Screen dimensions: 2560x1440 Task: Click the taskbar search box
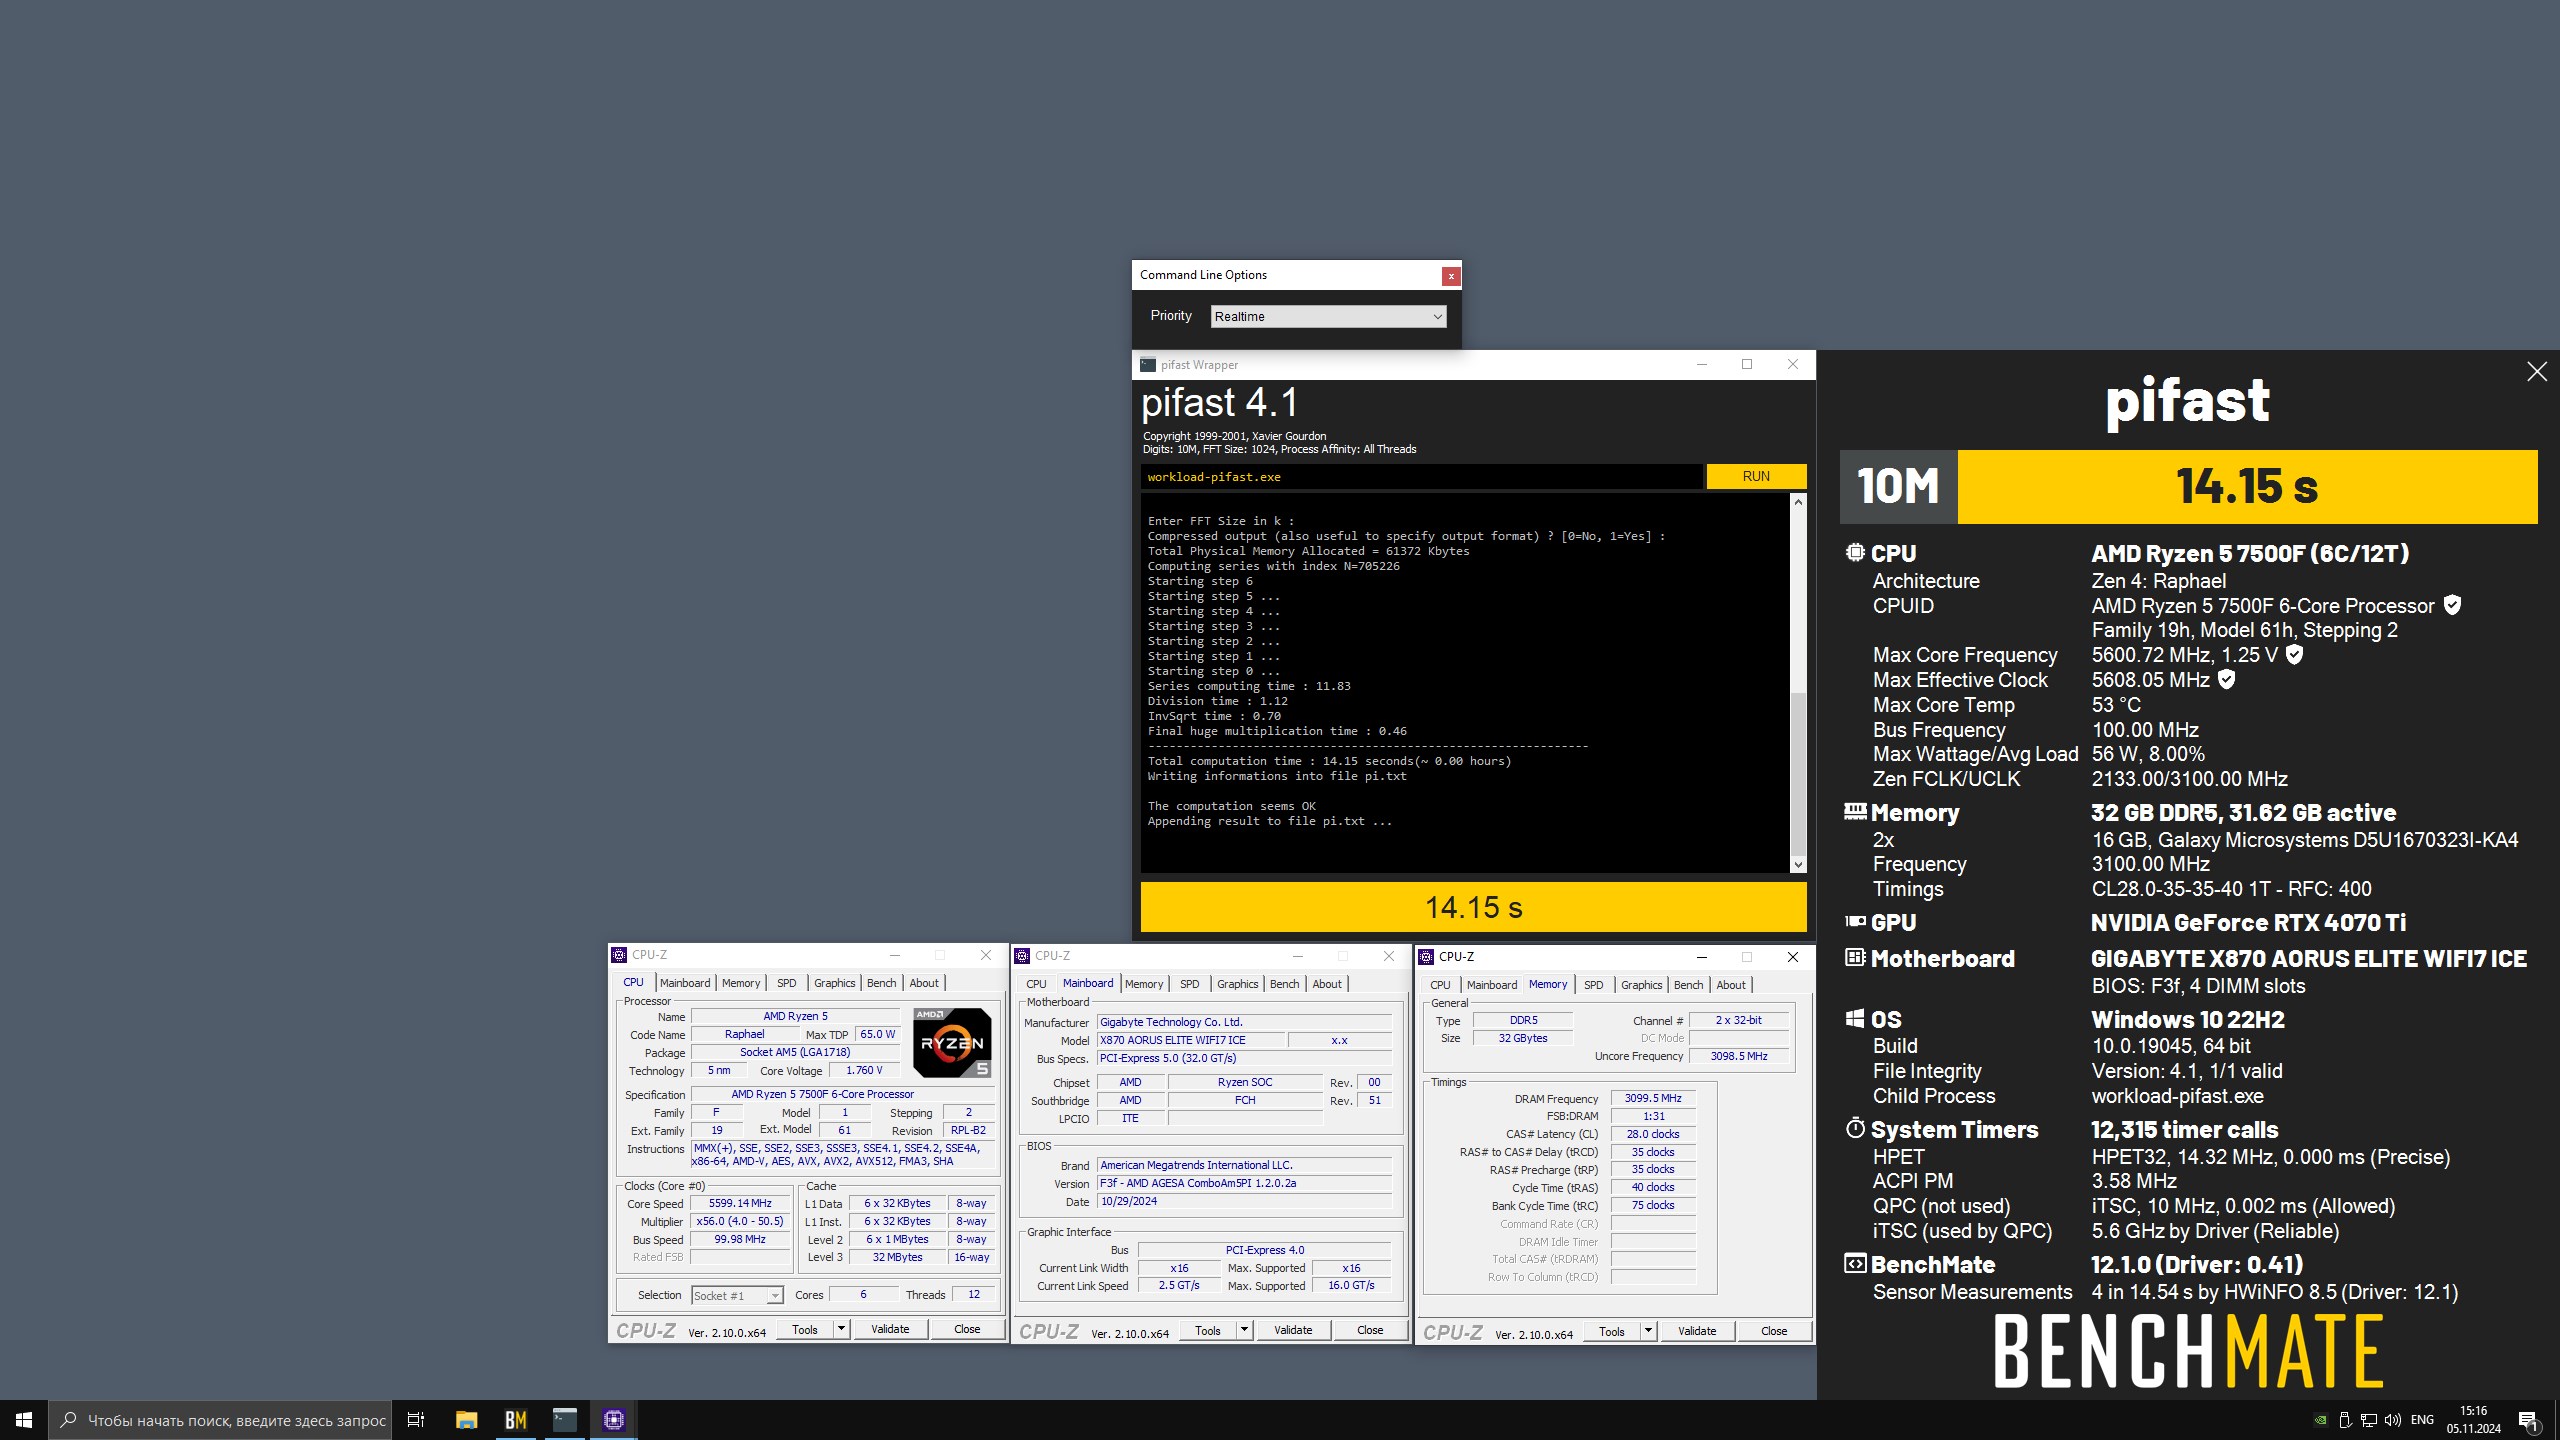[x=220, y=1420]
